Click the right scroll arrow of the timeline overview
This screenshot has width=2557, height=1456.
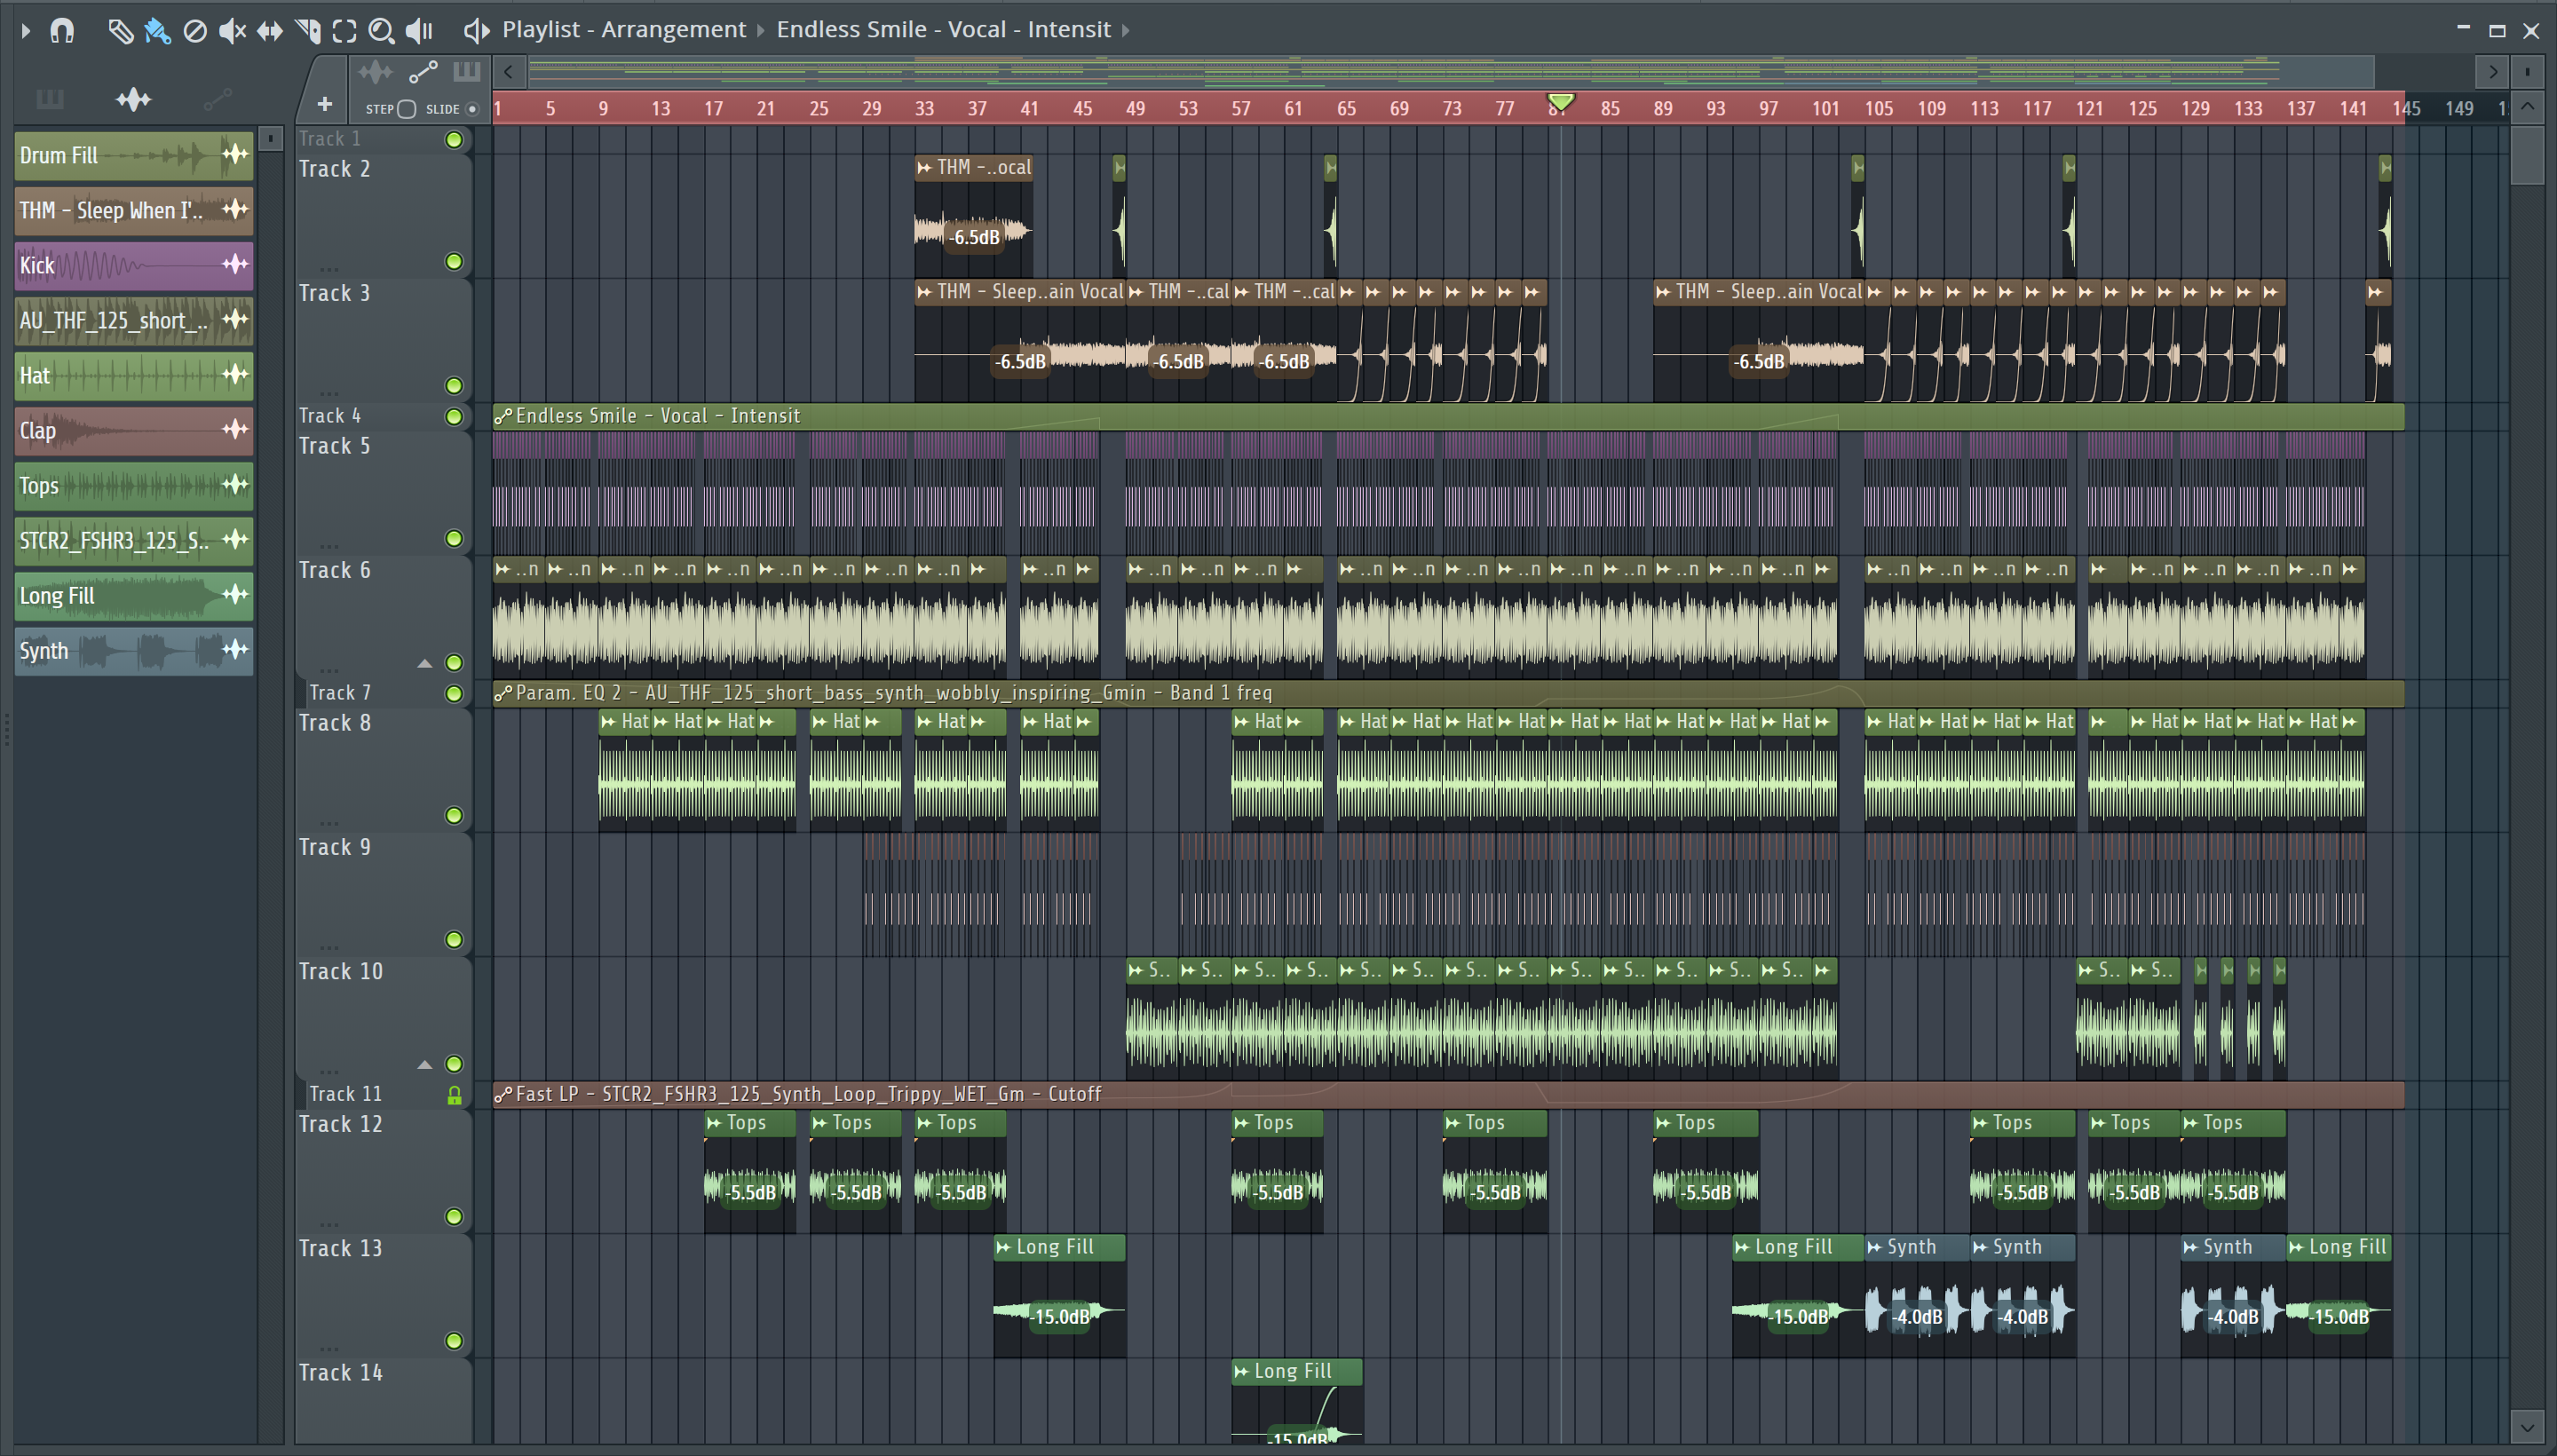pos(2493,72)
